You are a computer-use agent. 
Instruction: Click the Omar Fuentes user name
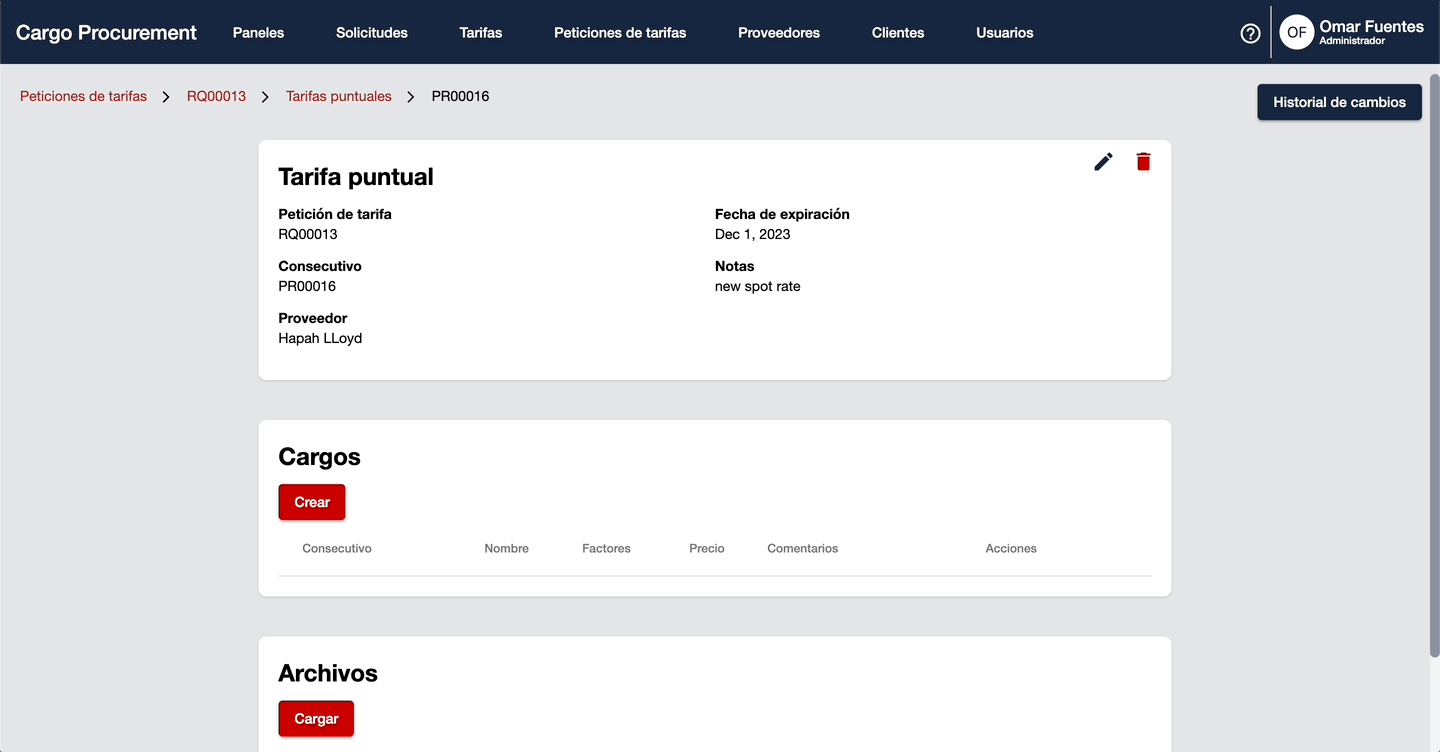click(1371, 27)
